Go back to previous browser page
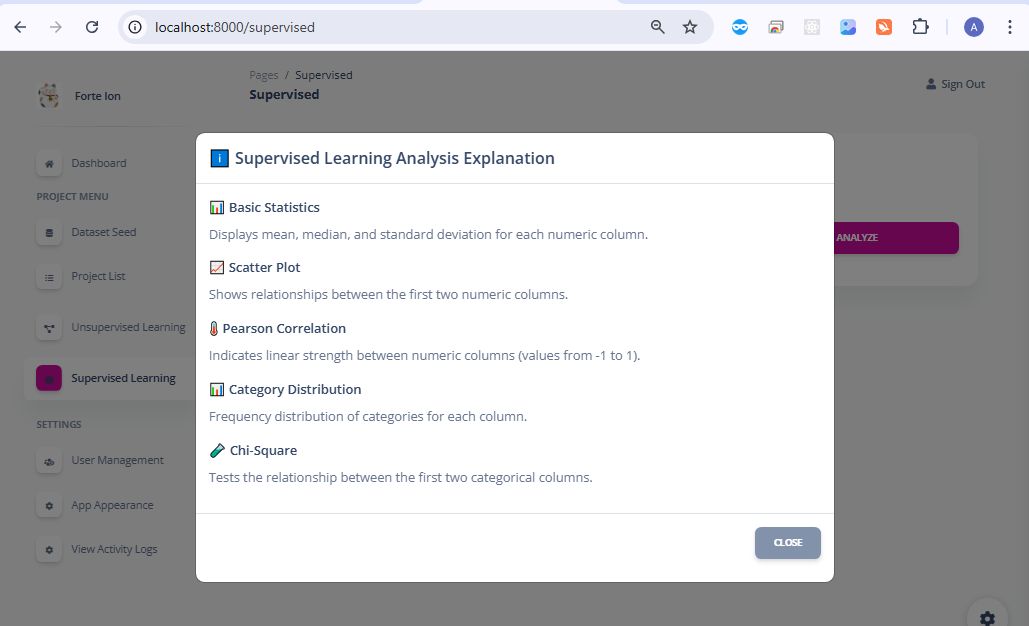 tap(21, 27)
